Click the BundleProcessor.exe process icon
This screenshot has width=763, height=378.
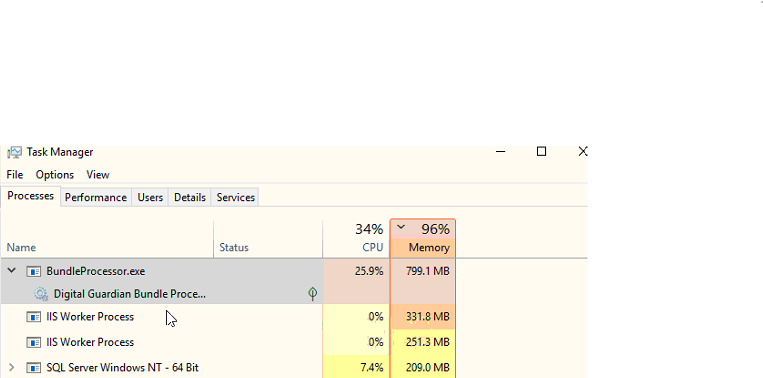34,271
